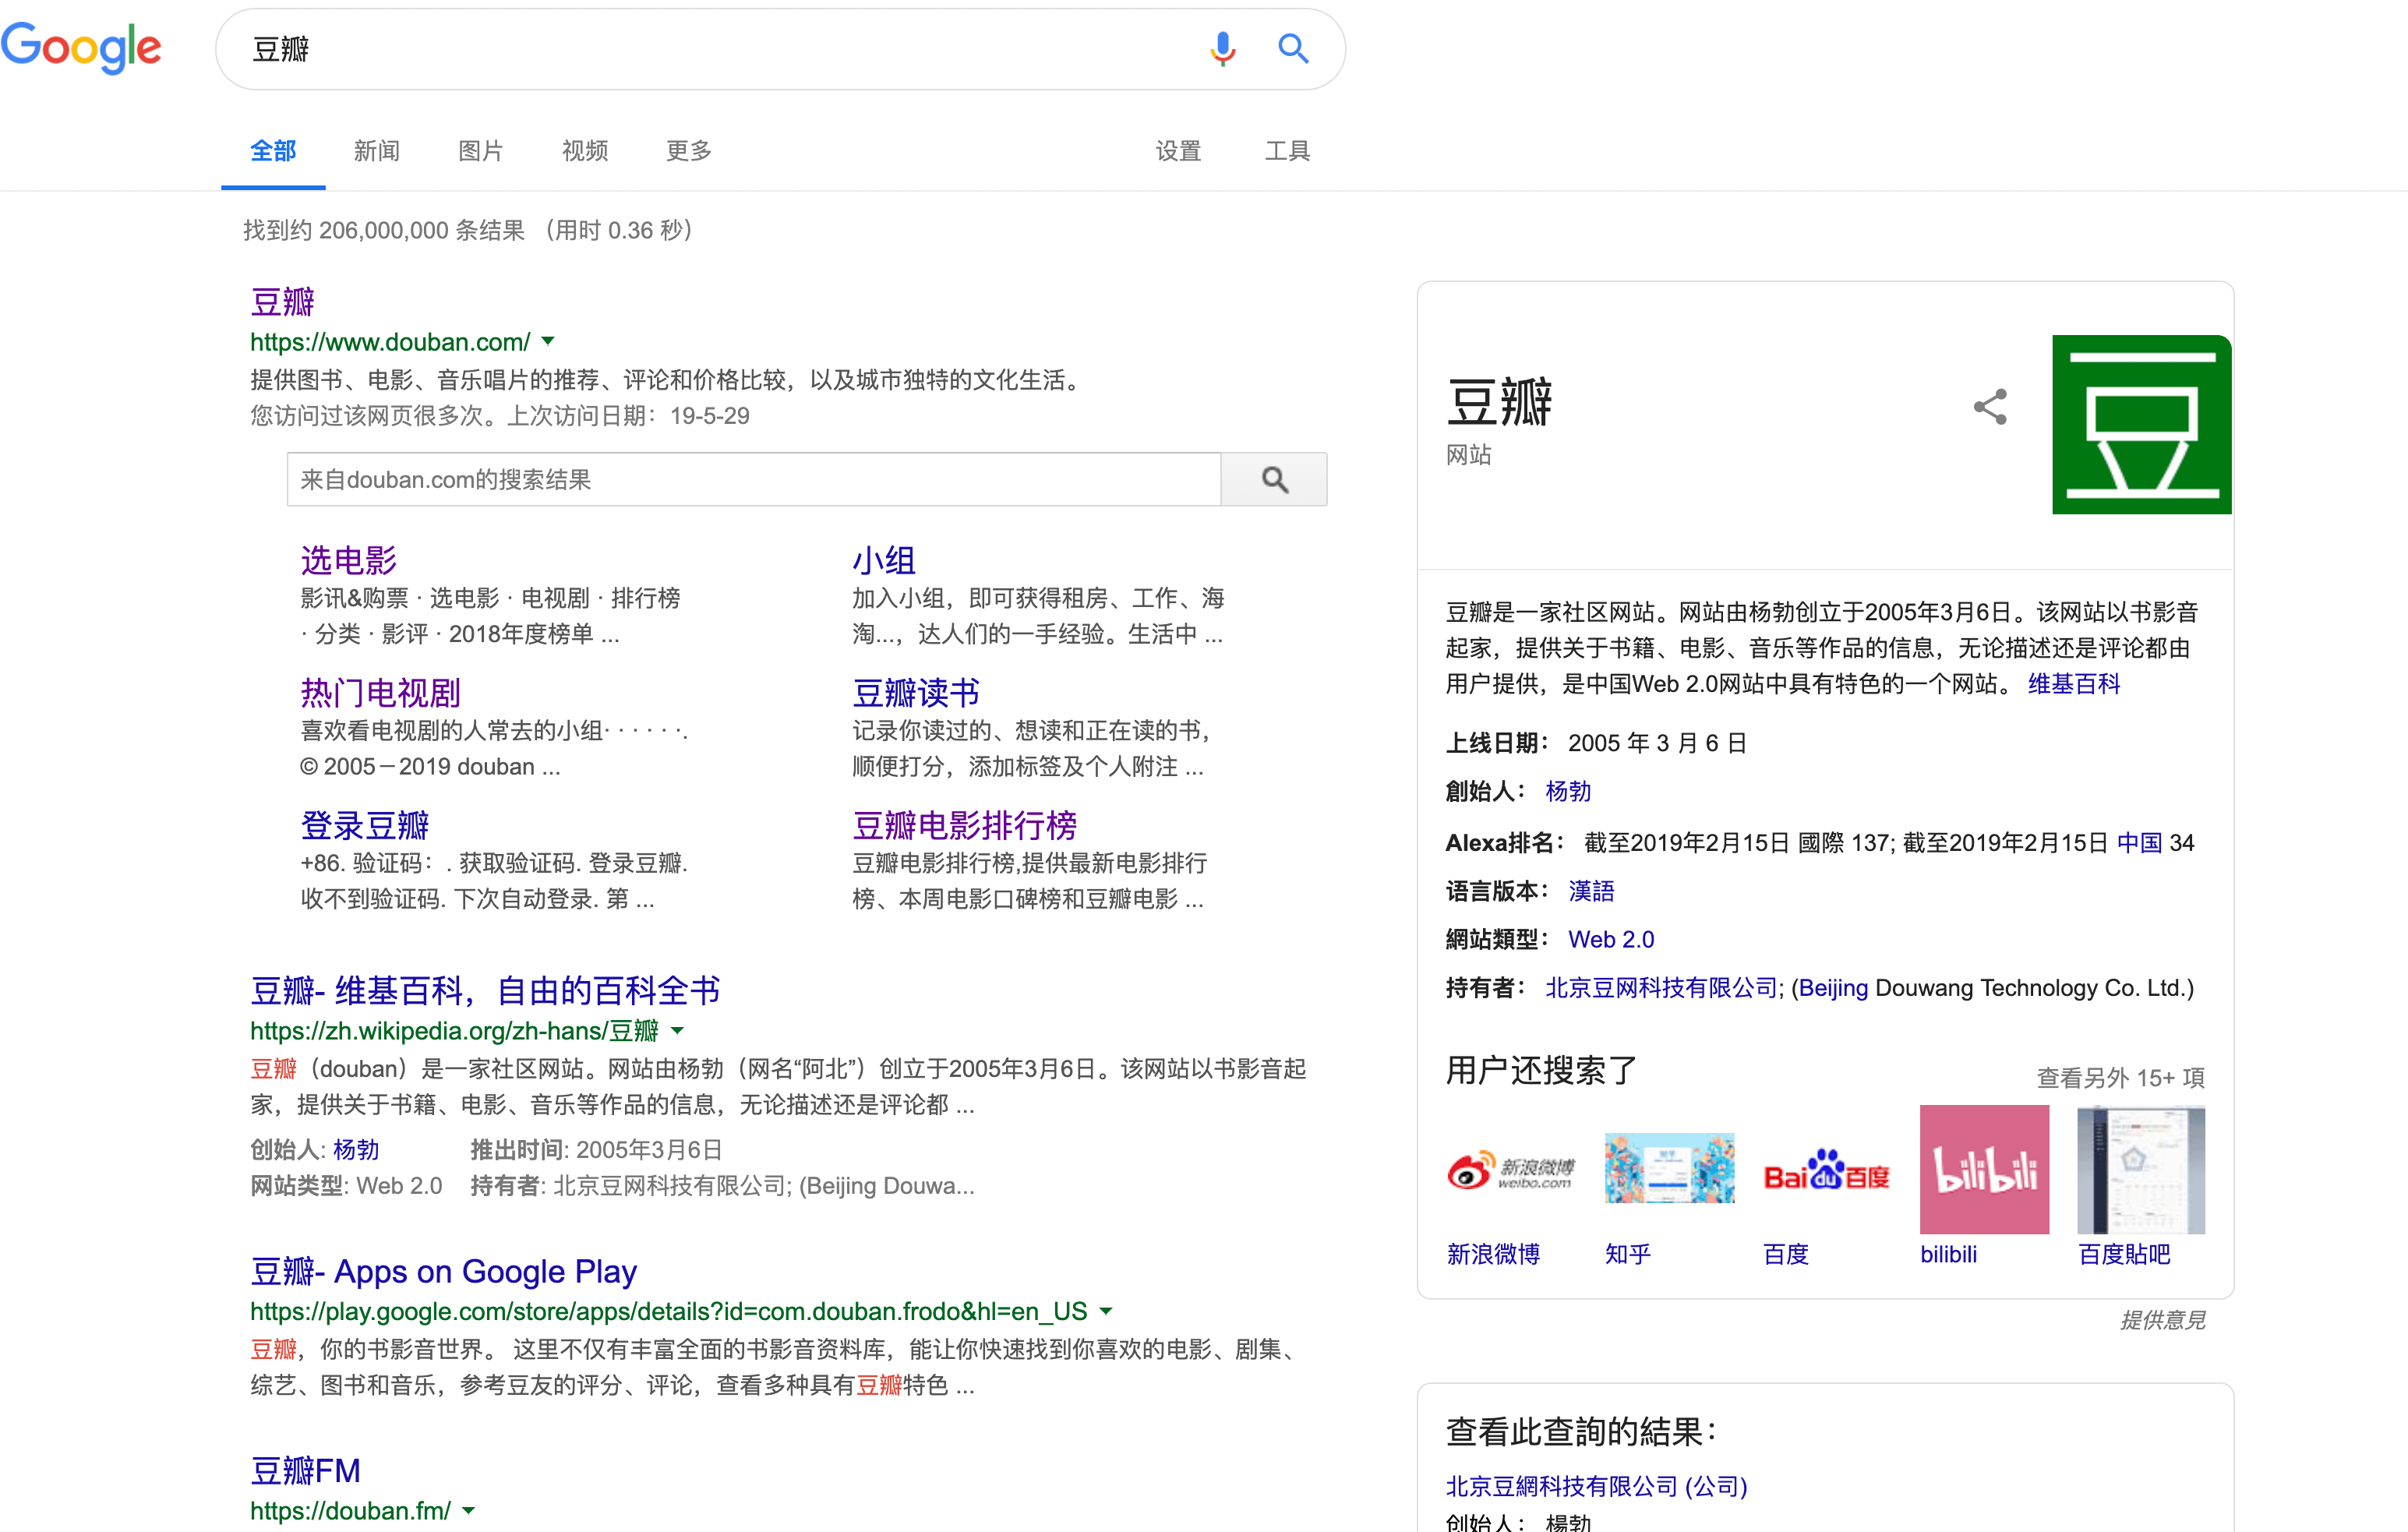Image resolution: width=2408 pixels, height=1532 pixels.
Task: Open 豆瓣- Apps on Google Play result
Action: point(444,1271)
